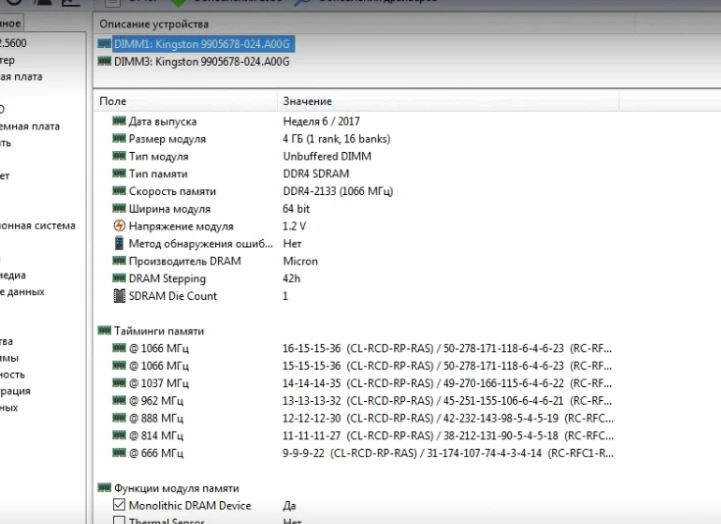
Task: Select timing value starting '11-11-11-27'
Action: click(x=448, y=436)
